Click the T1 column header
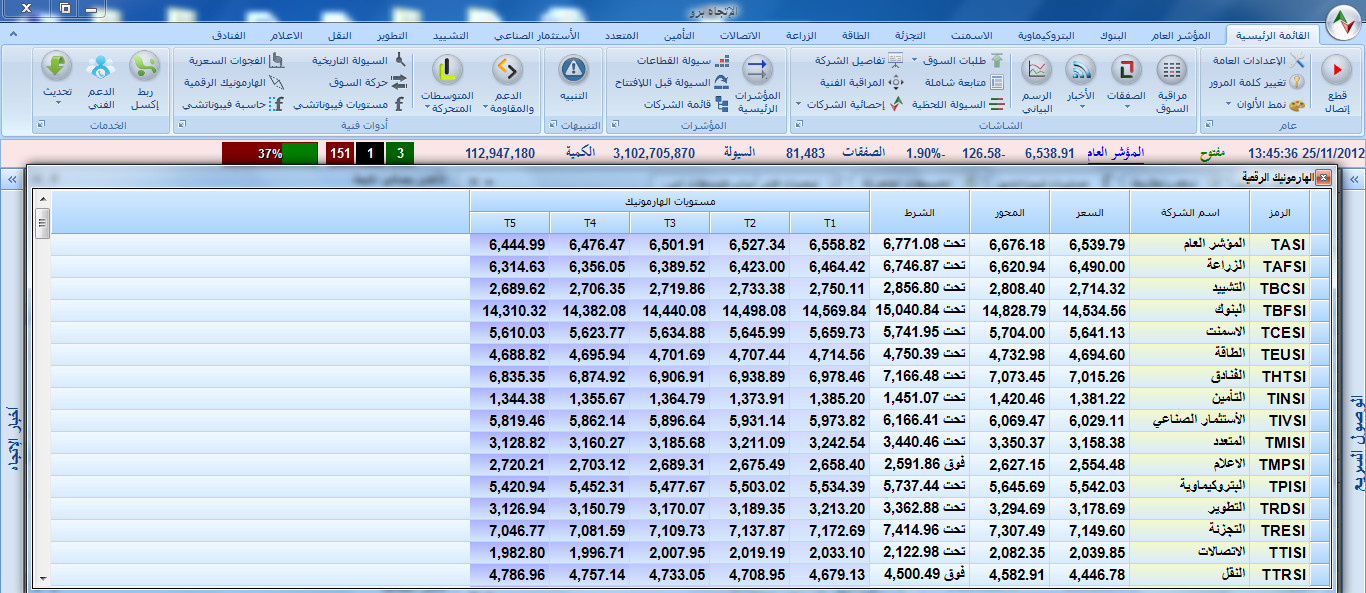This screenshot has width=1366, height=593. (x=829, y=222)
